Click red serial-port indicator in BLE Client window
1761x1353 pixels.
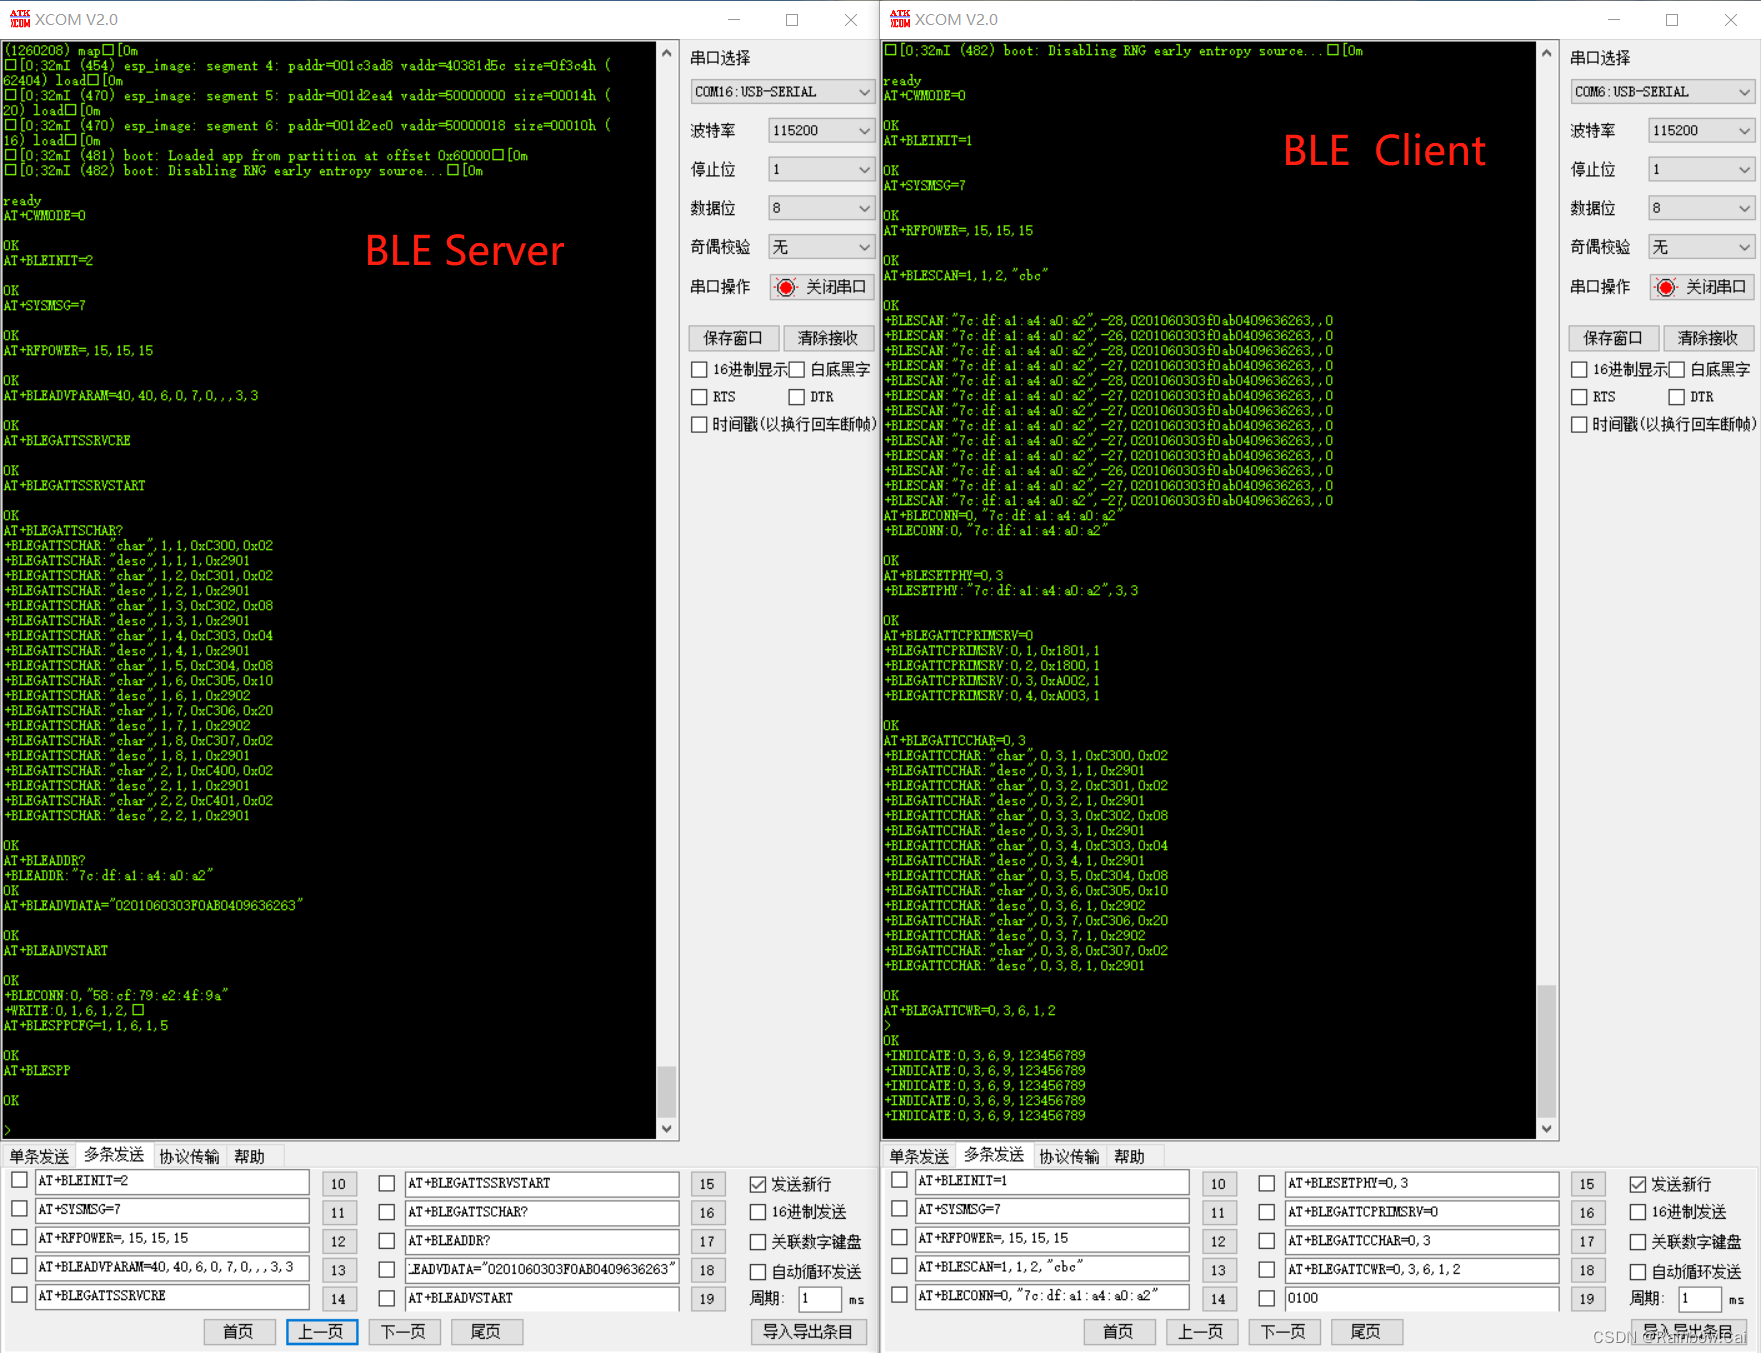[x=1666, y=288]
